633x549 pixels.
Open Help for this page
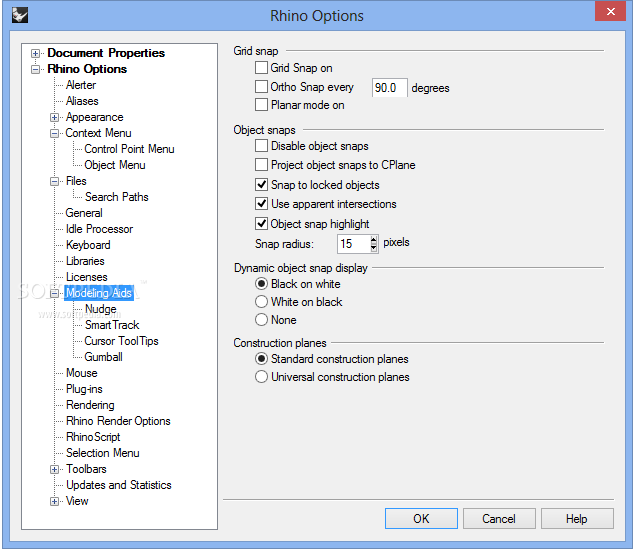coord(577,518)
